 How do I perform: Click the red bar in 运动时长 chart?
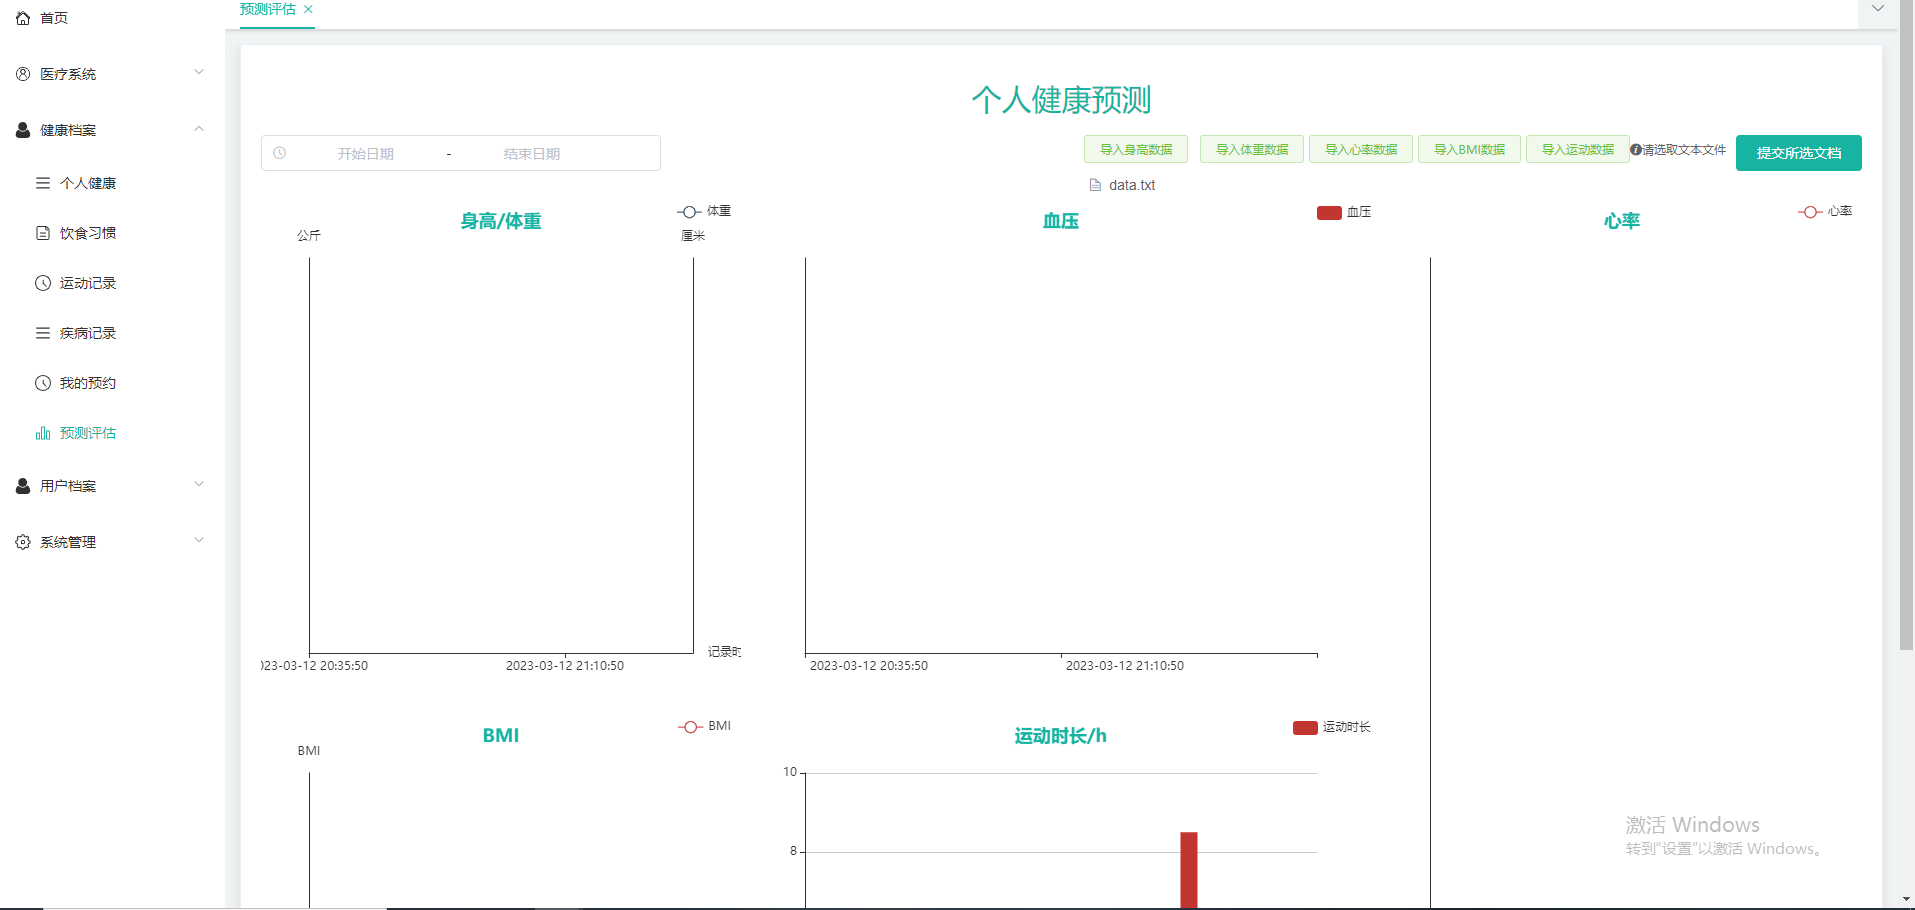(1189, 870)
